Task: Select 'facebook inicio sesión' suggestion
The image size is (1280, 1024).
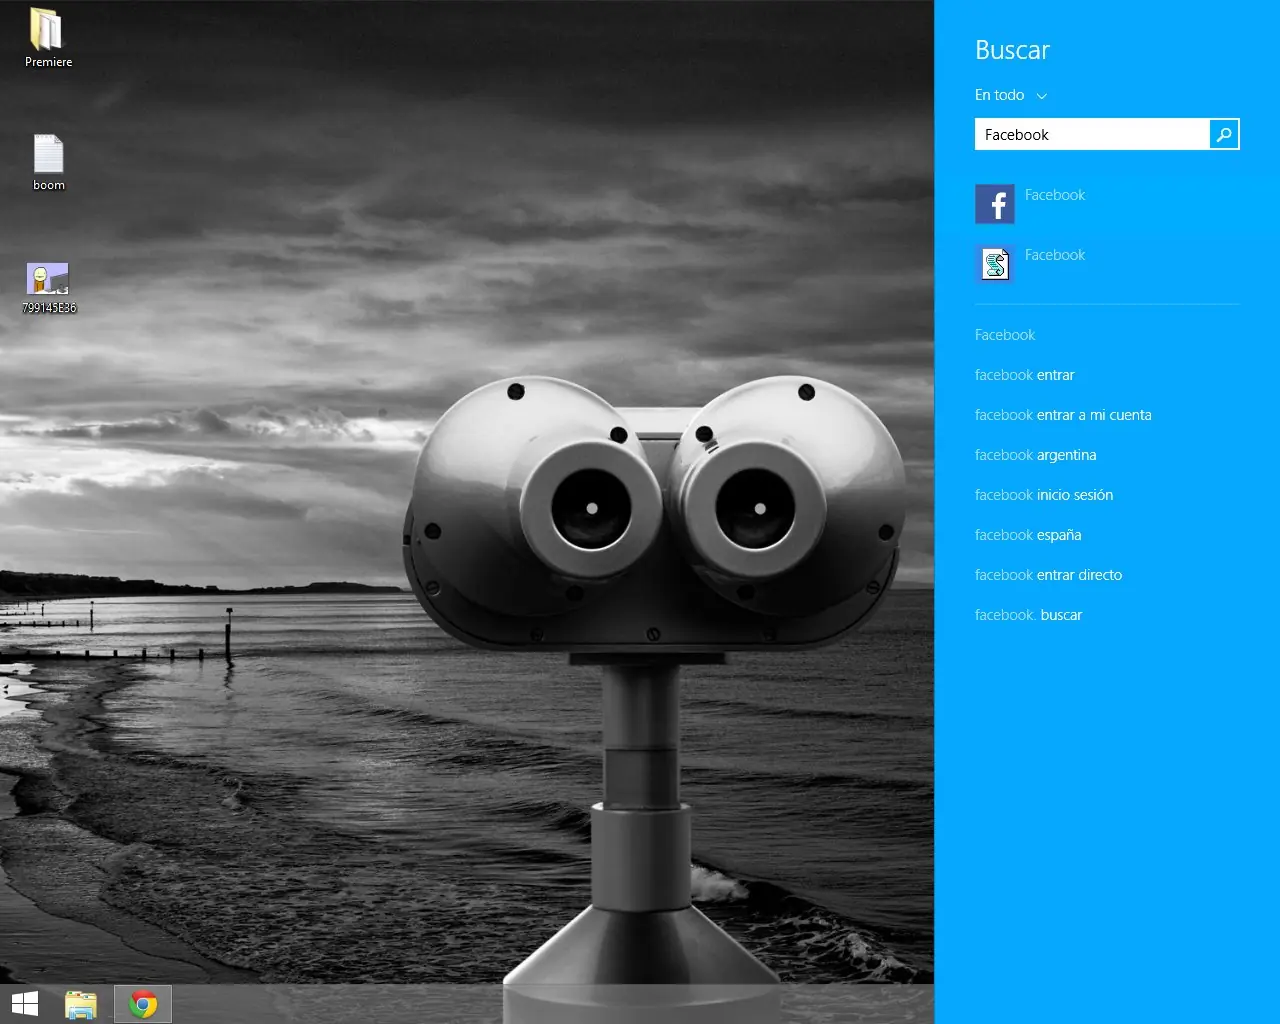Action: pyautogui.click(x=1044, y=495)
